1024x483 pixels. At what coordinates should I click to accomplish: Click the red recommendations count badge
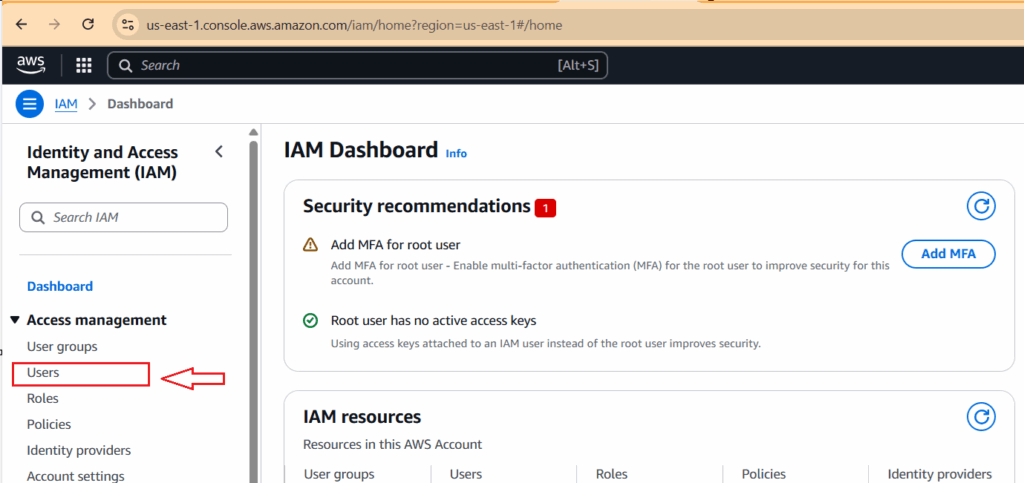pos(545,208)
